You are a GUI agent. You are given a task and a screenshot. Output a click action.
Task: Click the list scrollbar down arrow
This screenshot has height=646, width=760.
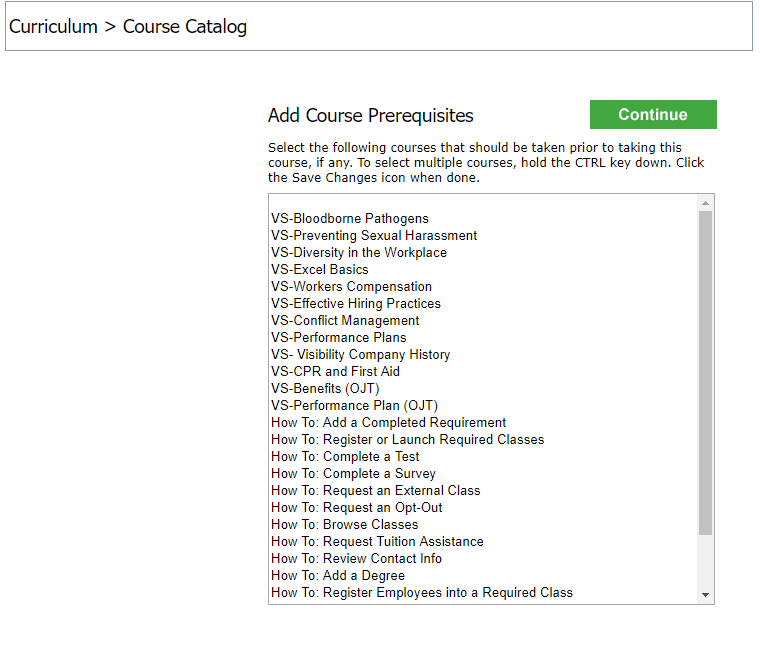[705, 595]
